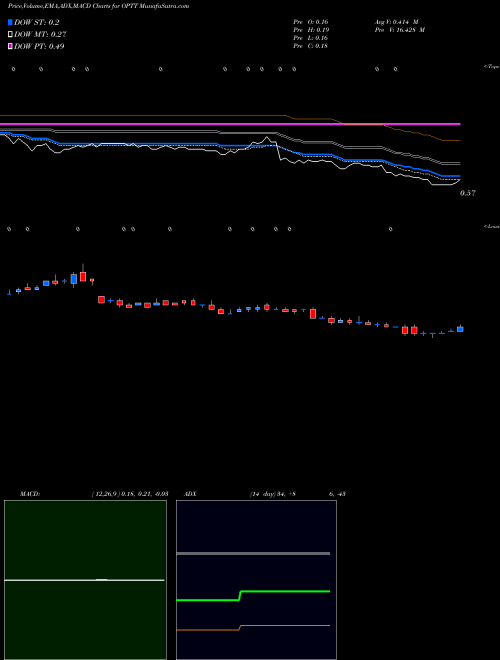500x660 pixels.
Task: Click the tall red candlestick at the peak
Action: coord(83,274)
